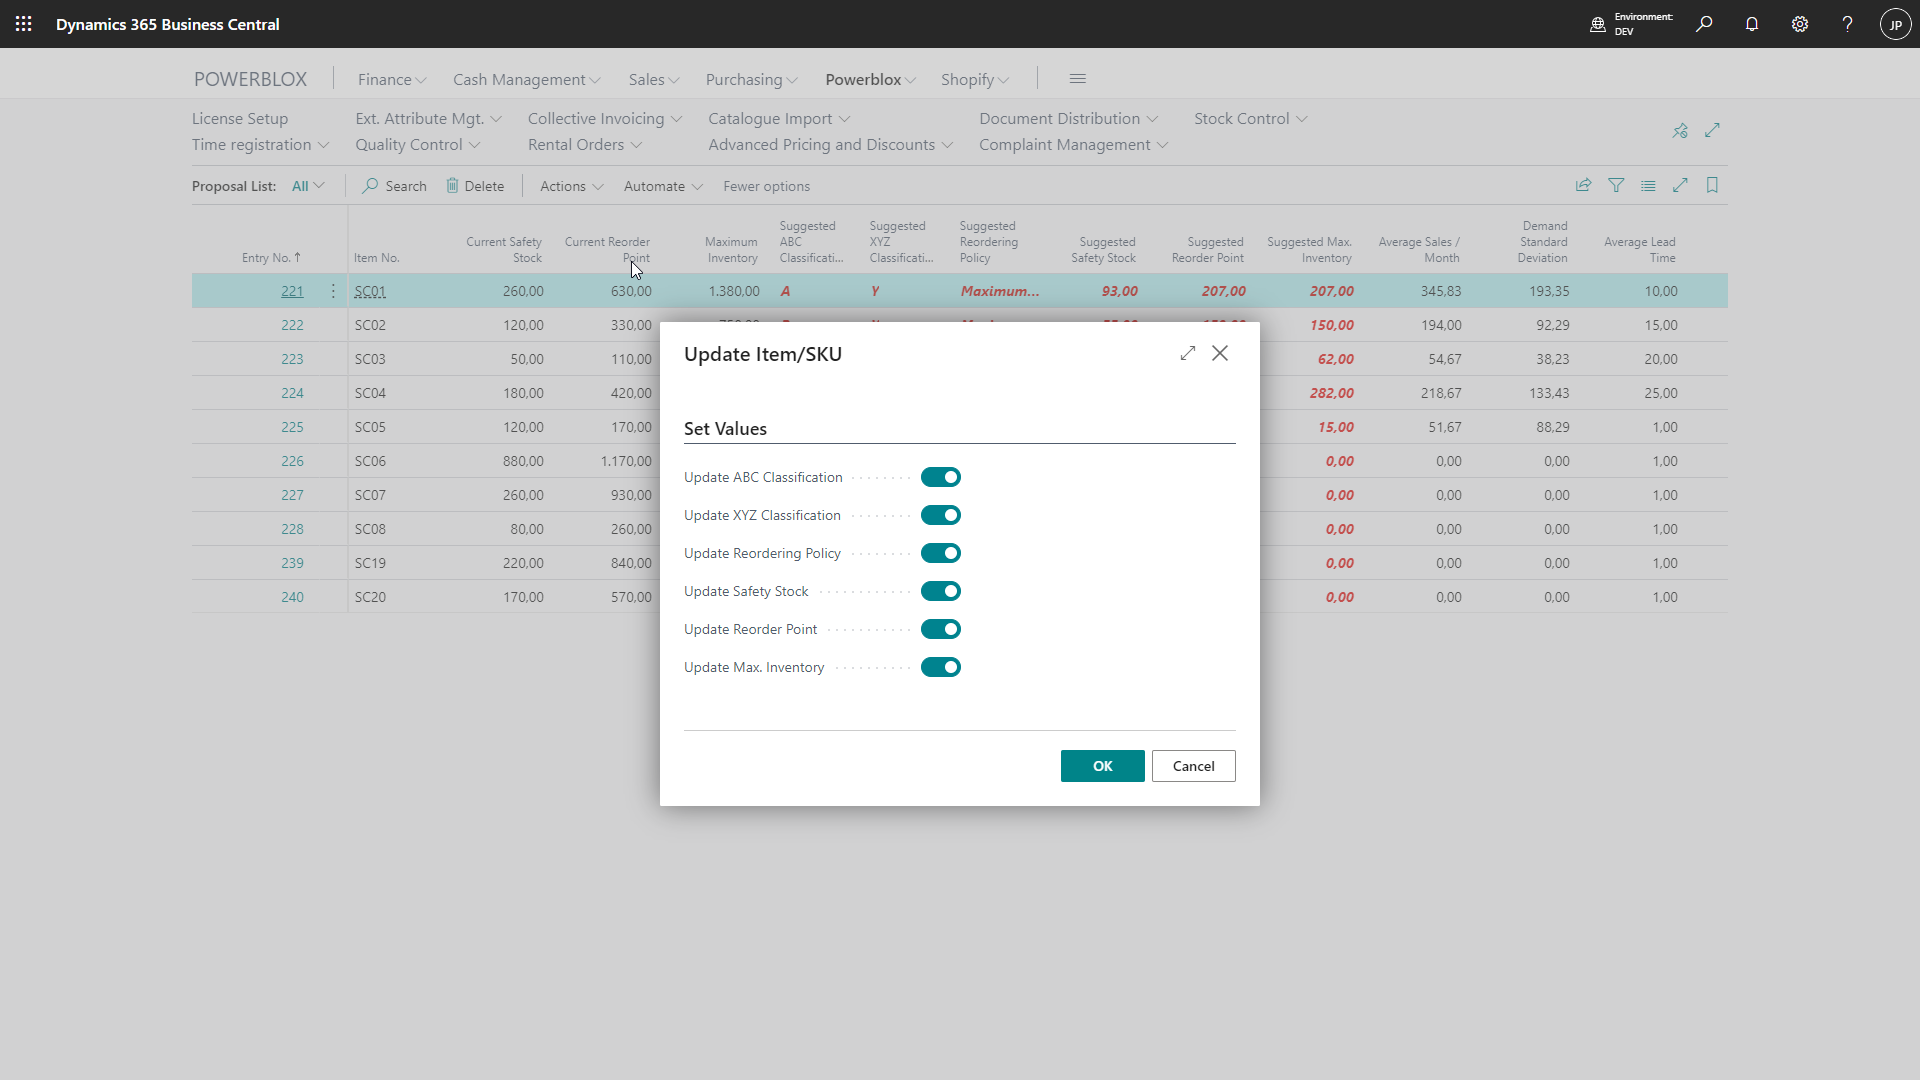This screenshot has width=1920, height=1080.
Task: Disable the Update Max. Inventory switch
Action: (x=940, y=667)
